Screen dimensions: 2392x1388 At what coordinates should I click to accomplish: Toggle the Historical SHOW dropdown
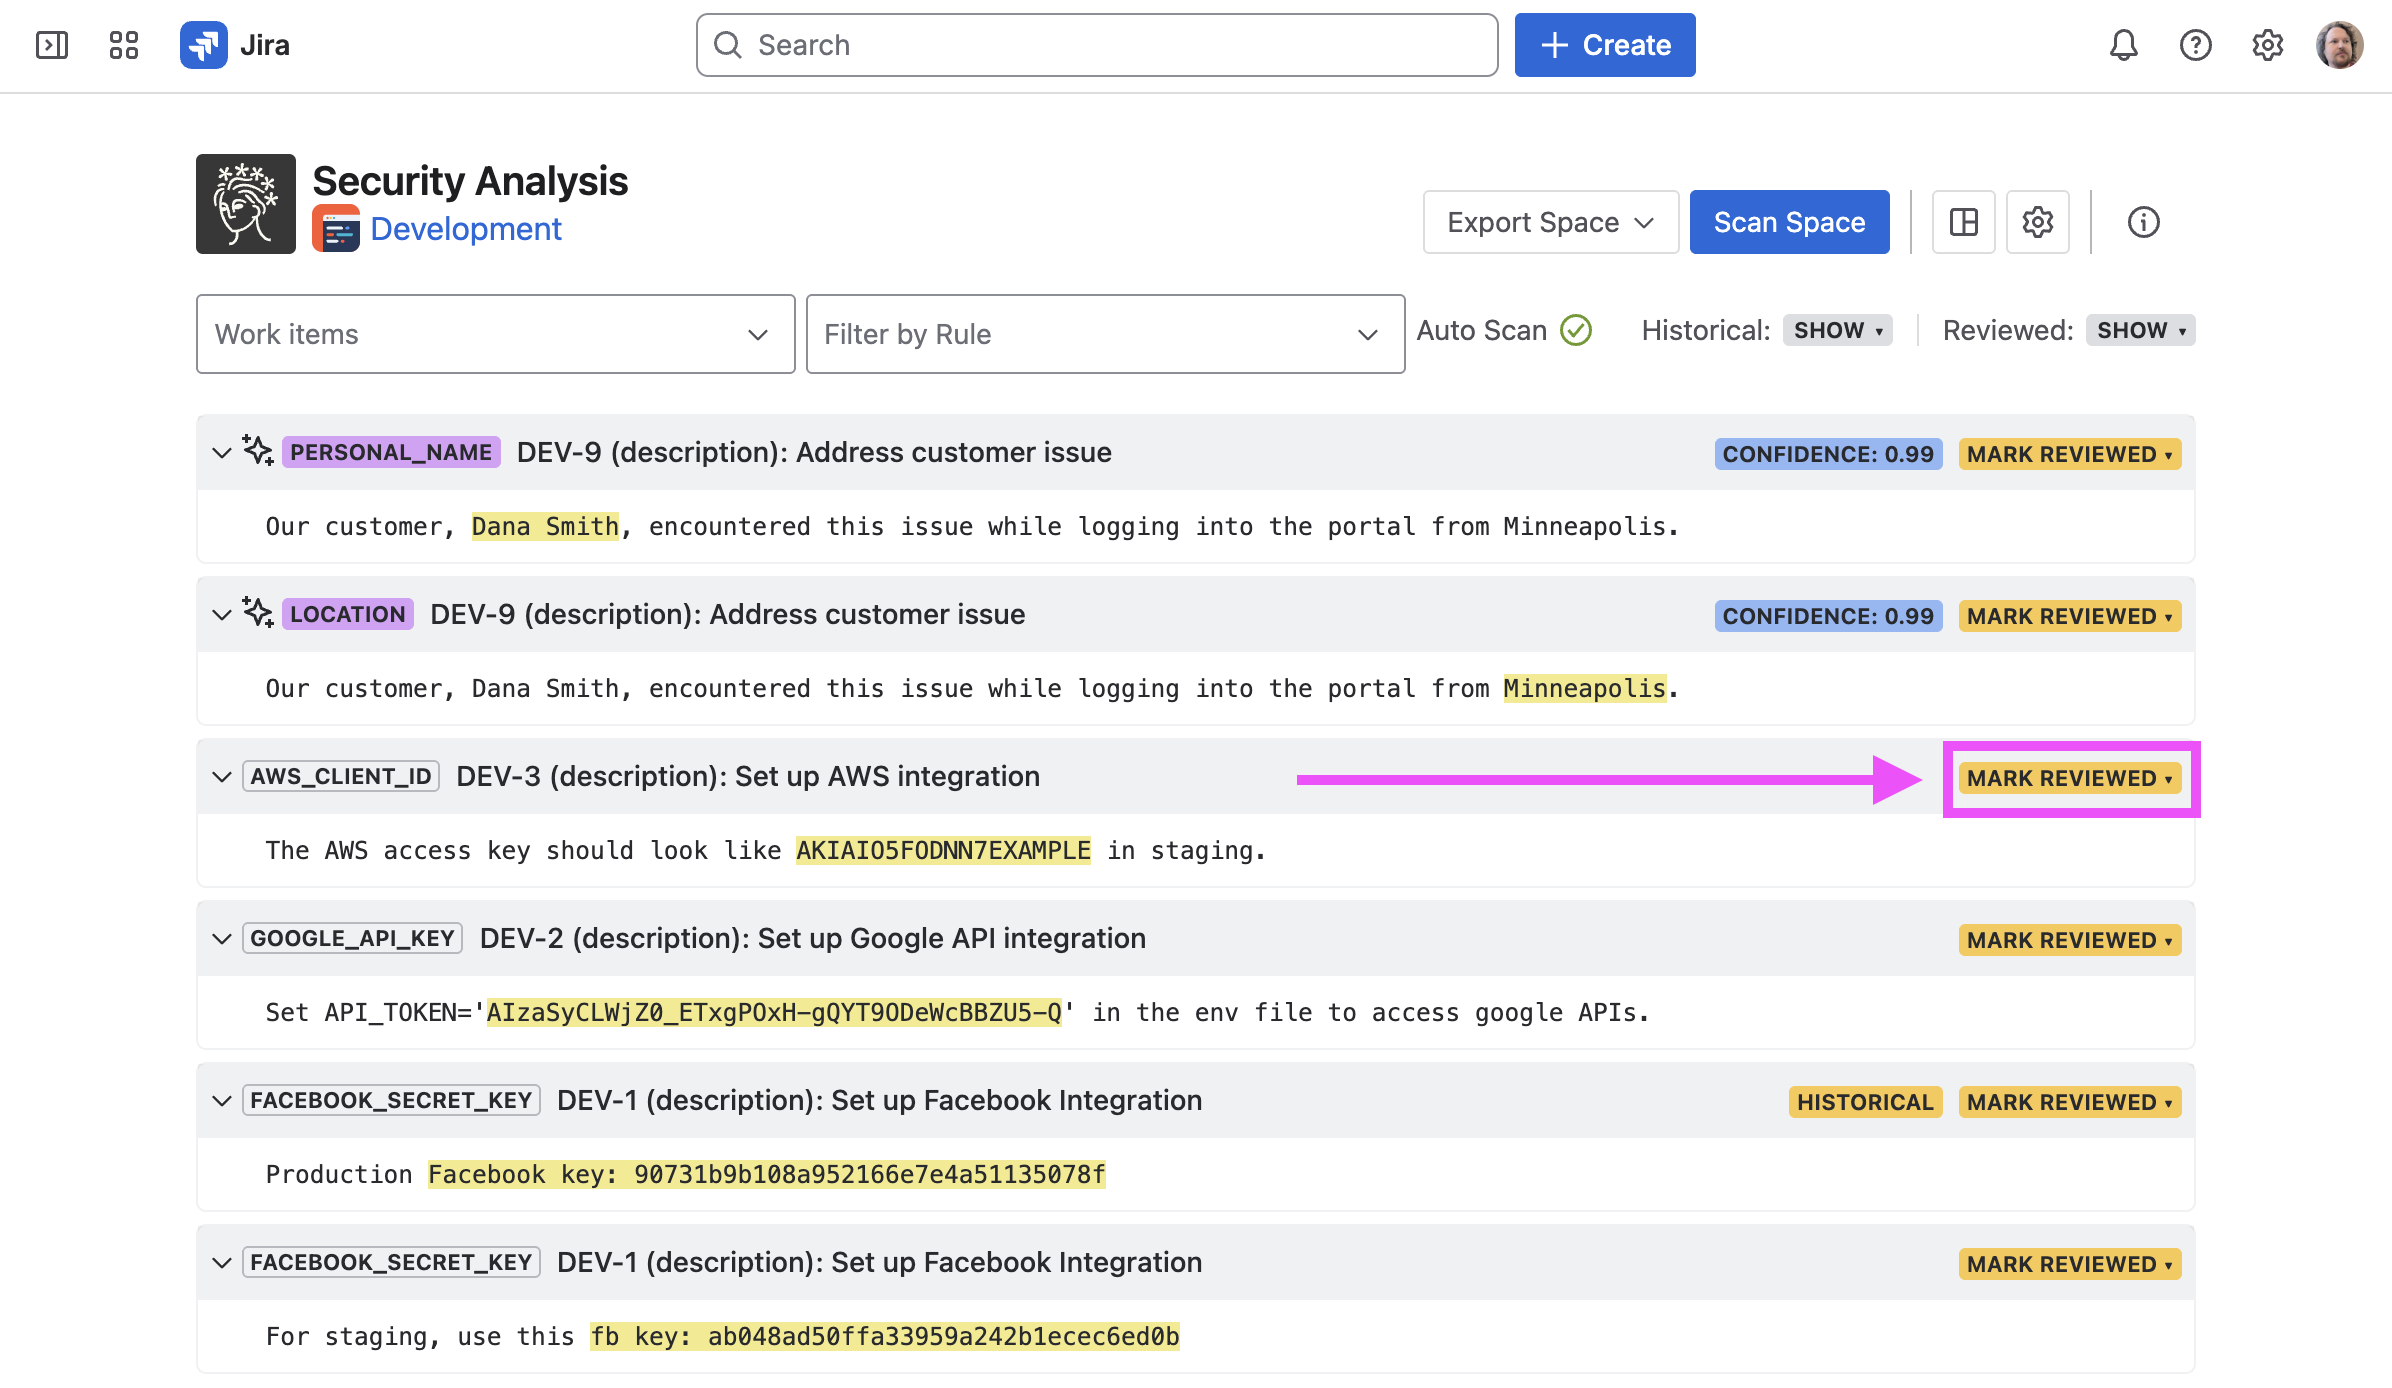pyautogui.click(x=1838, y=330)
